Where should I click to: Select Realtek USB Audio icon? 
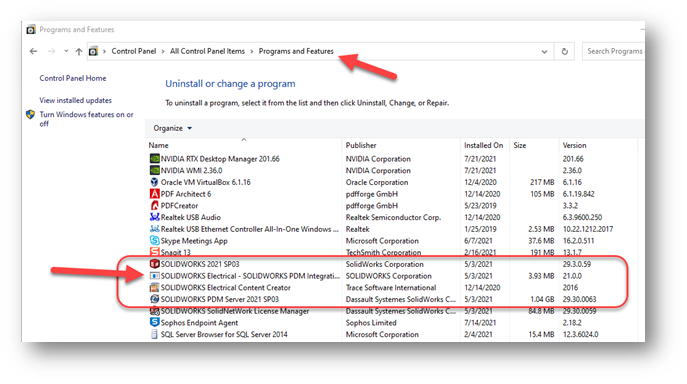click(154, 217)
